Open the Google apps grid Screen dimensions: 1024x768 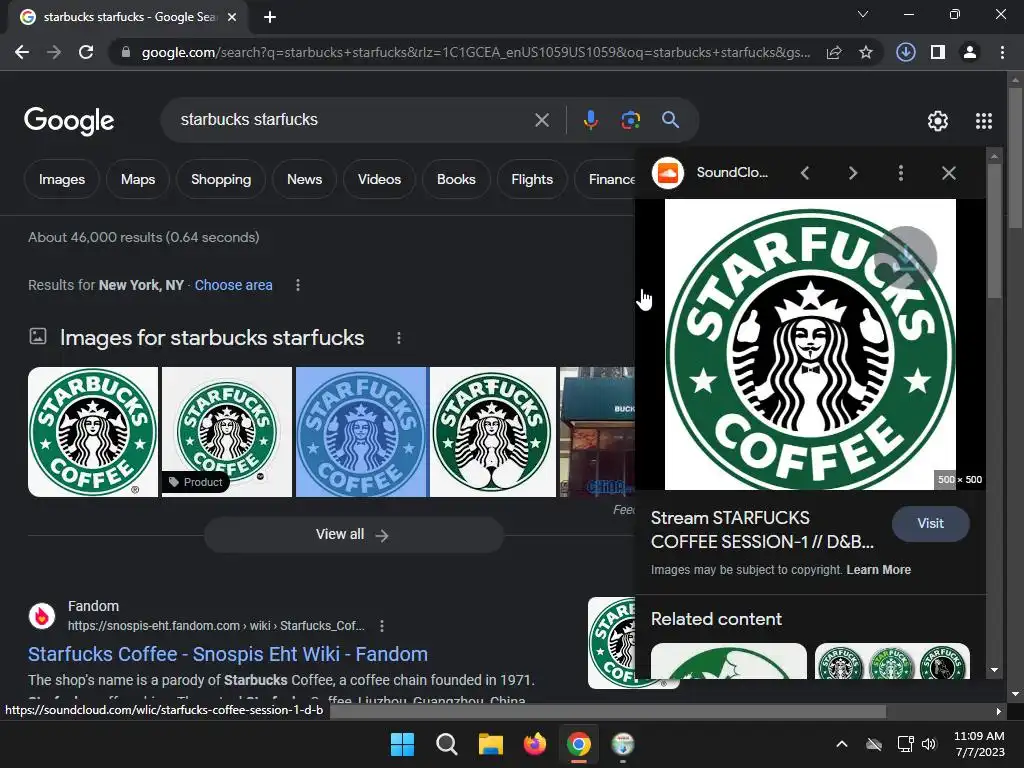click(x=984, y=121)
